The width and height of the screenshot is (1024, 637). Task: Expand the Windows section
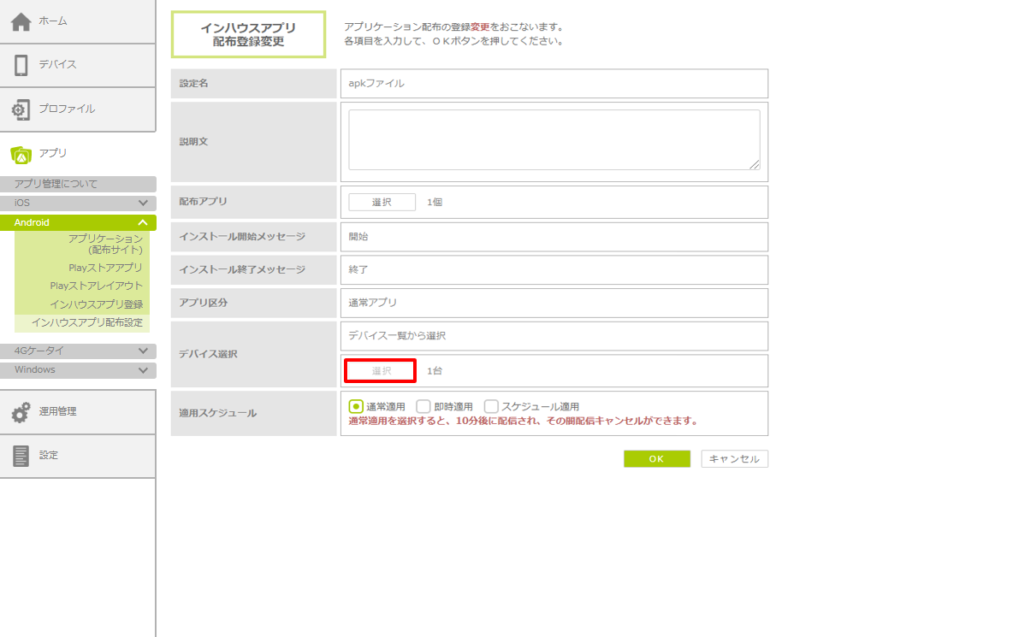144,370
